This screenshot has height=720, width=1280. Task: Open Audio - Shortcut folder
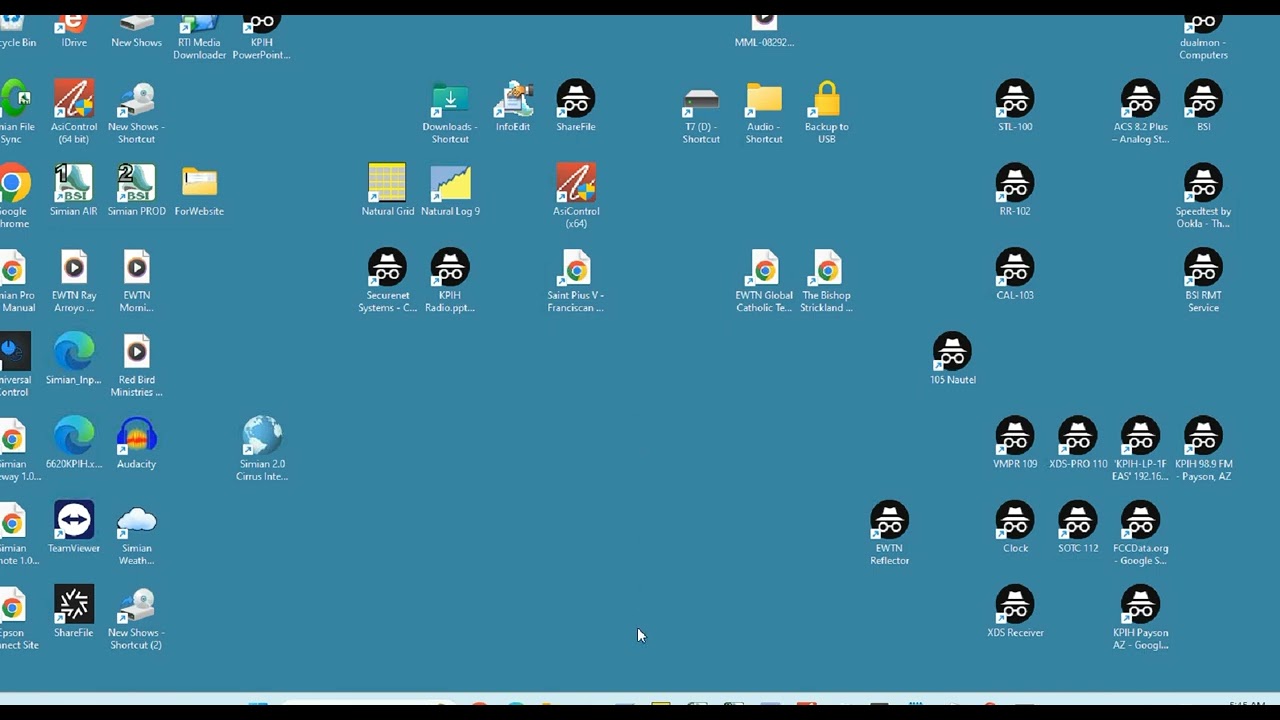pos(764,110)
